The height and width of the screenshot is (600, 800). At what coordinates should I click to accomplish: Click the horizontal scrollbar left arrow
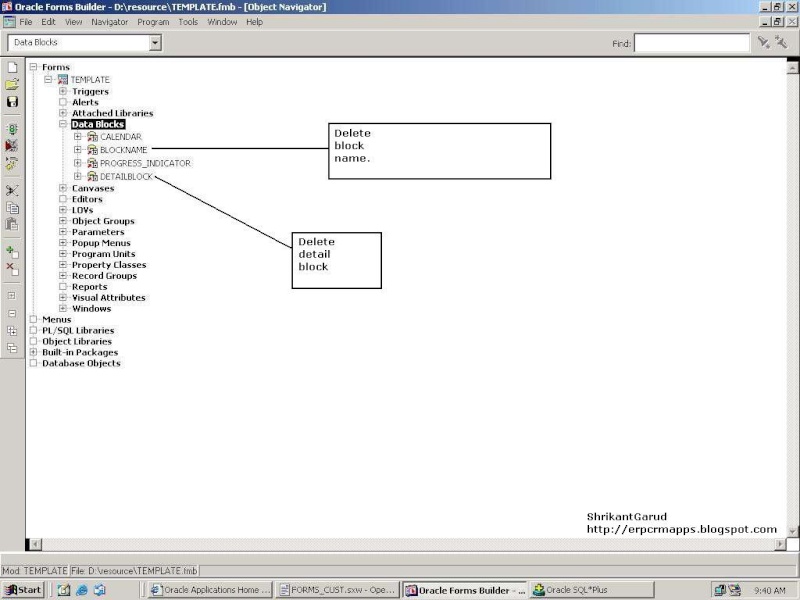(35, 544)
